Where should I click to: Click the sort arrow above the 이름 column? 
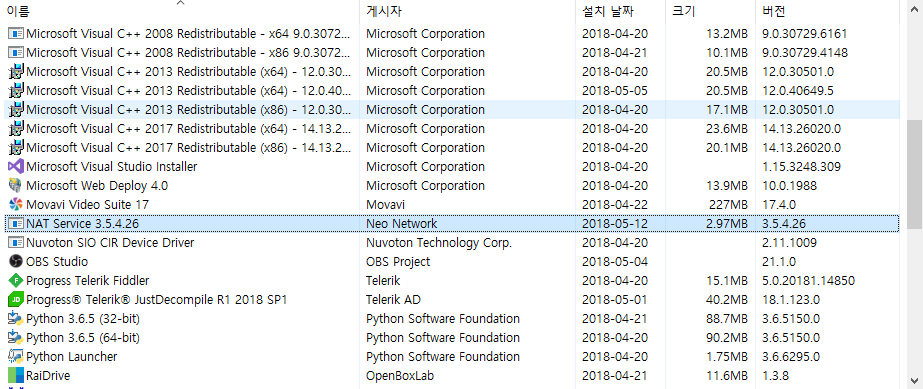tap(181, 3)
